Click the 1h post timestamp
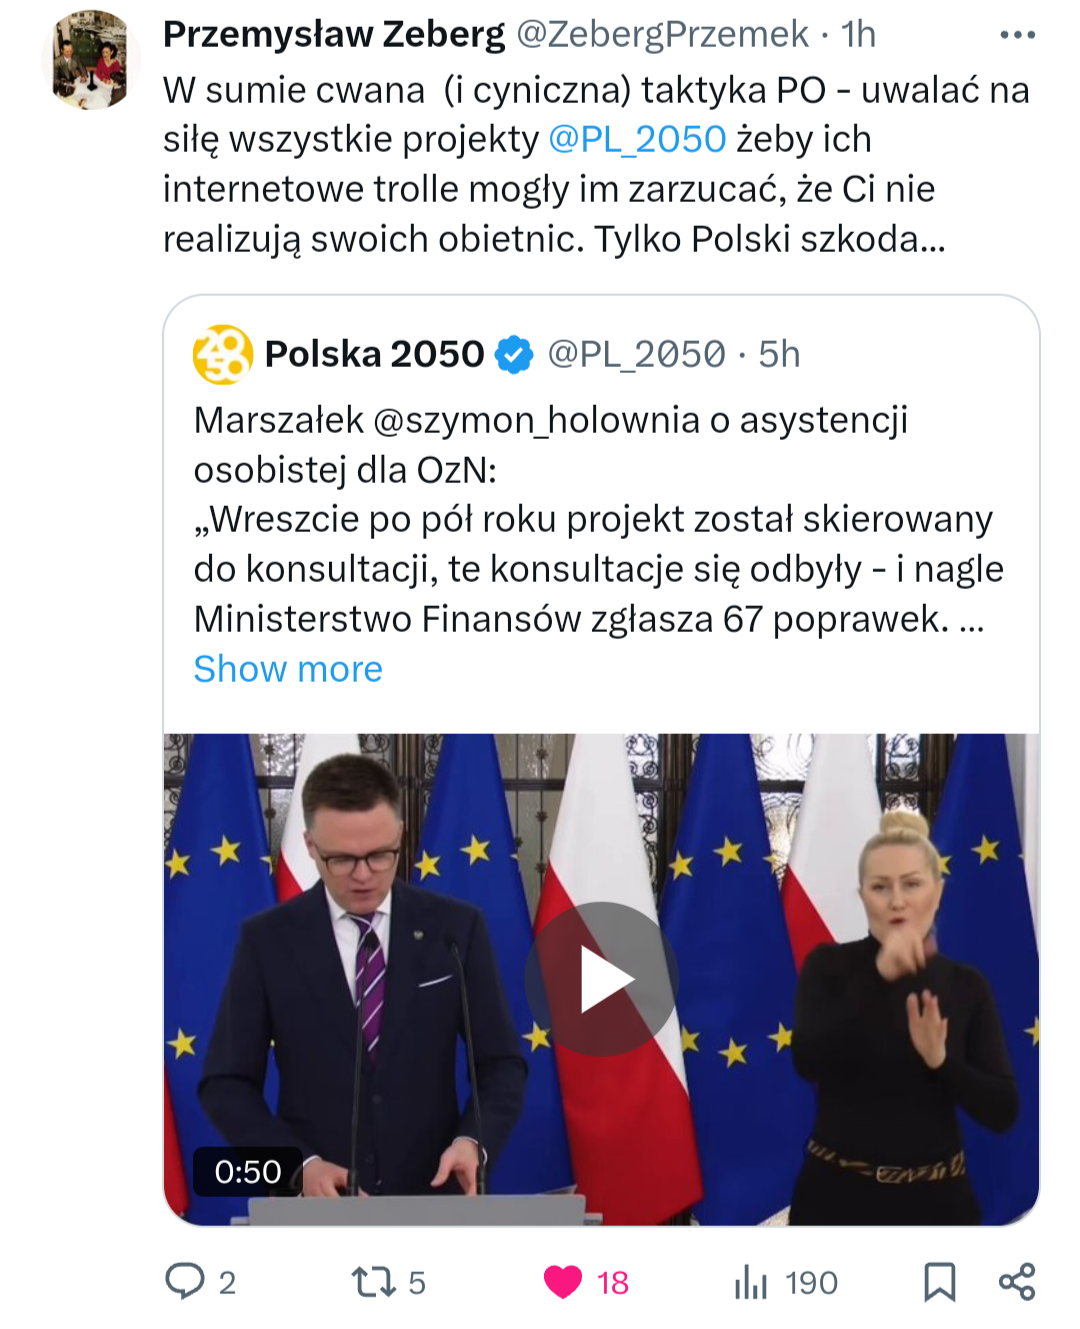The height and width of the screenshot is (1329, 1080). (x=858, y=34)
